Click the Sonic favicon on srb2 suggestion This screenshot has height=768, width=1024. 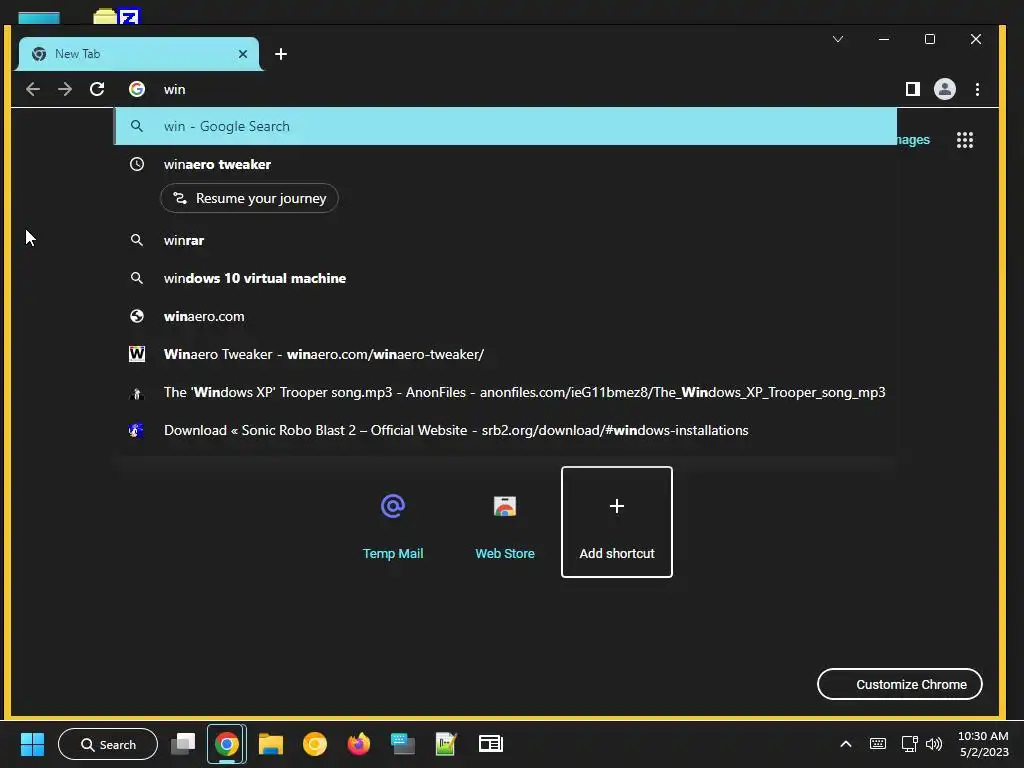tap(136, 430)
